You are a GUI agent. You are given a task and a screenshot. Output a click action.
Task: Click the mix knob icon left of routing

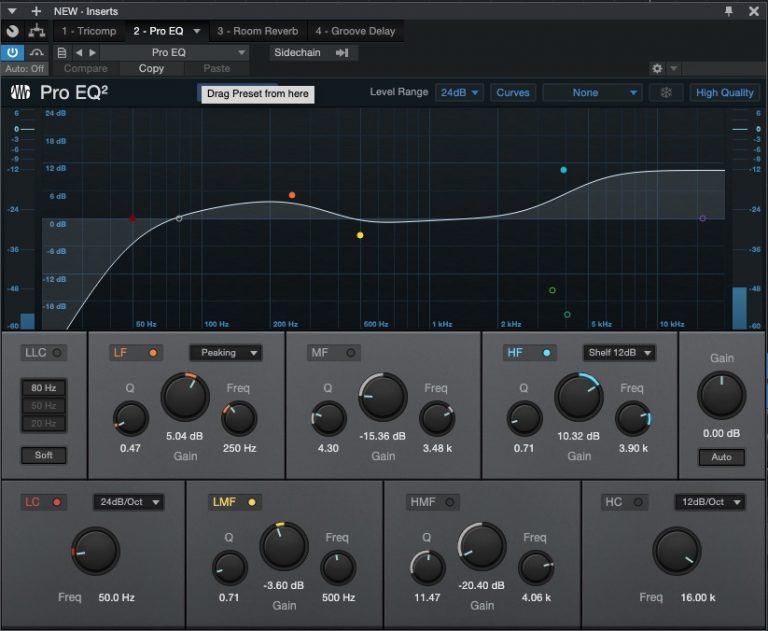(x=13, y=31)
